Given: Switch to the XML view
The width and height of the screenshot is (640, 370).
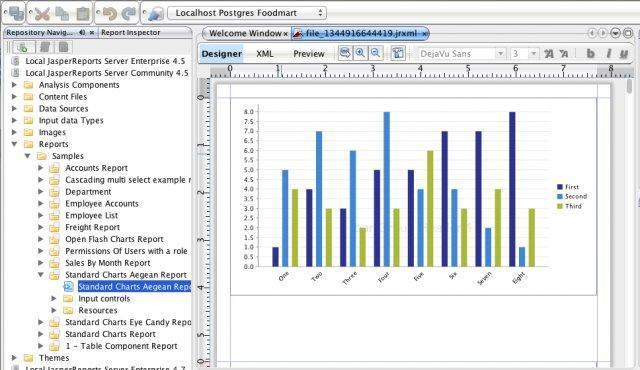Looking at the screenshot, I should (x=265, y=54).
